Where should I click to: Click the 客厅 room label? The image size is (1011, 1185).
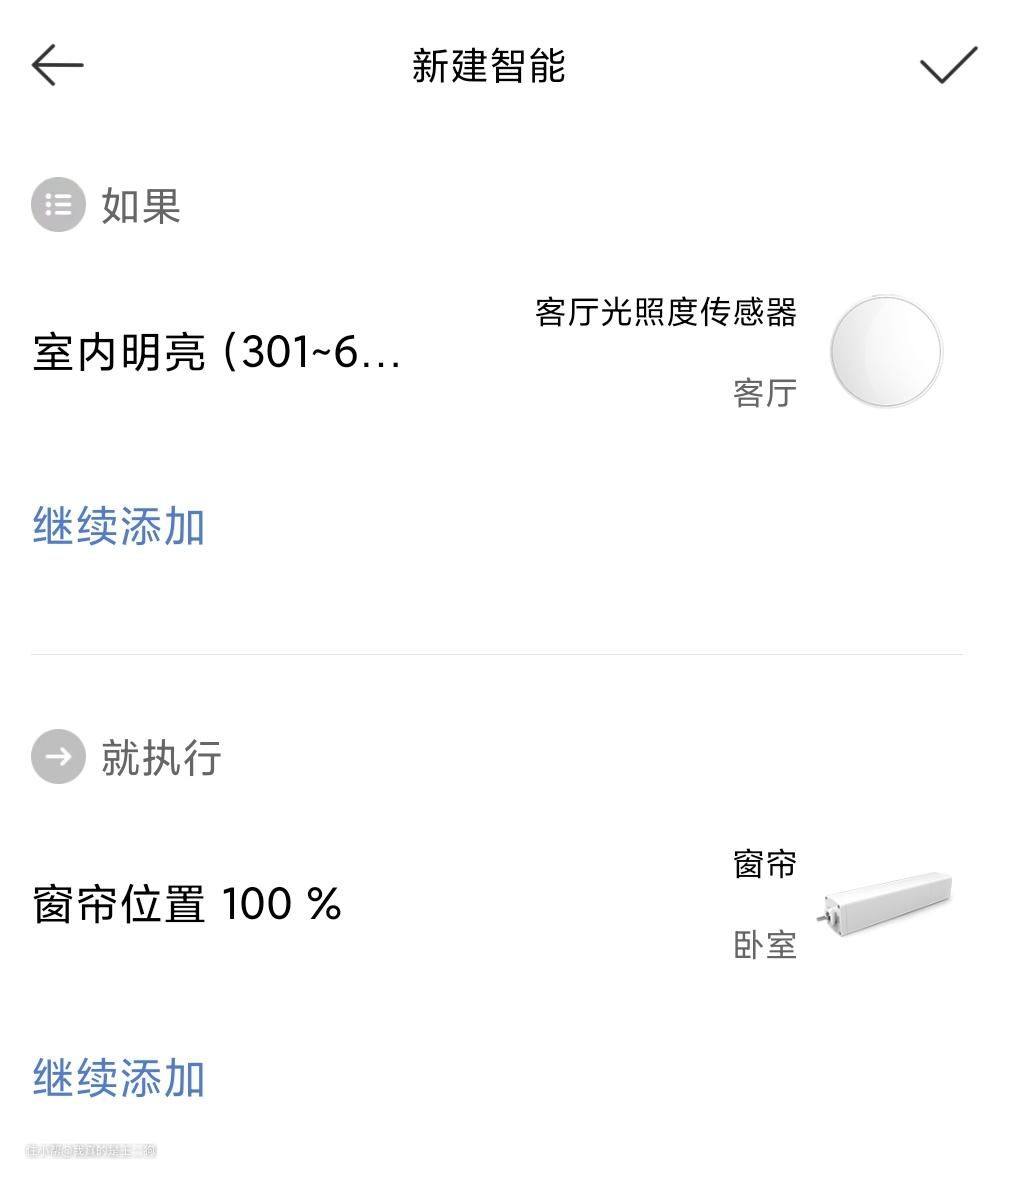pyautogui.click(x=764, y=393)
